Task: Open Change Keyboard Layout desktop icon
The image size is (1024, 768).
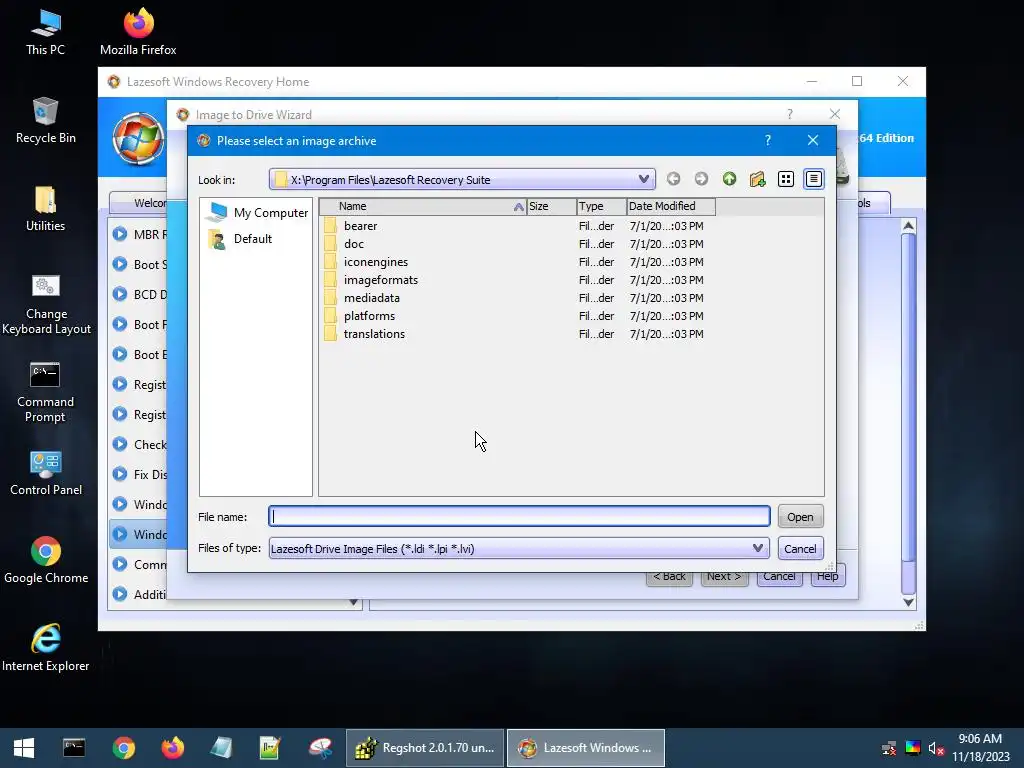Action: pyautogui.click(x=46, y=304)
